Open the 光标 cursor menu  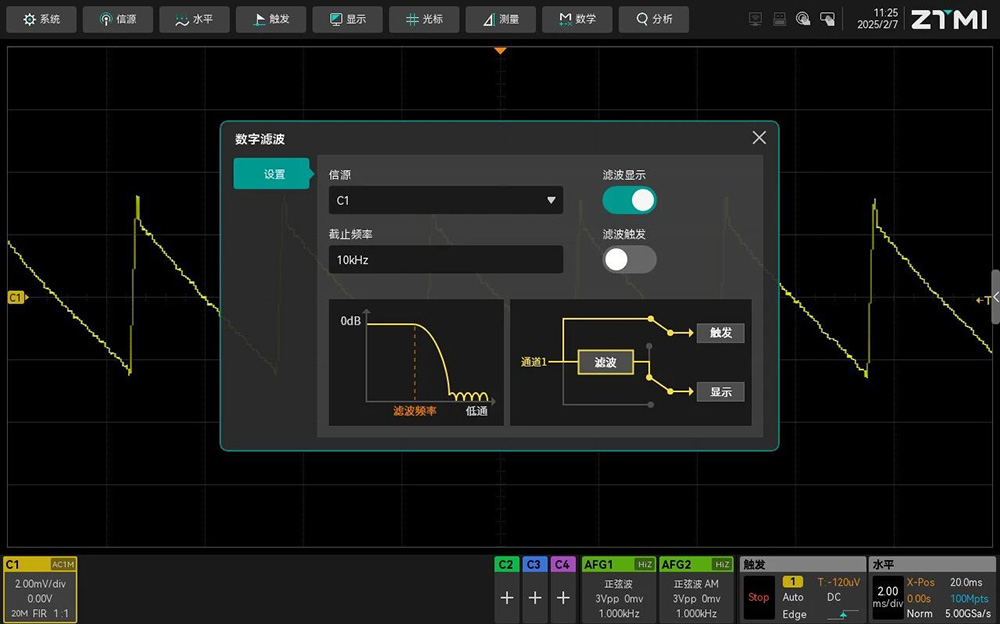[x=424, y=19]
